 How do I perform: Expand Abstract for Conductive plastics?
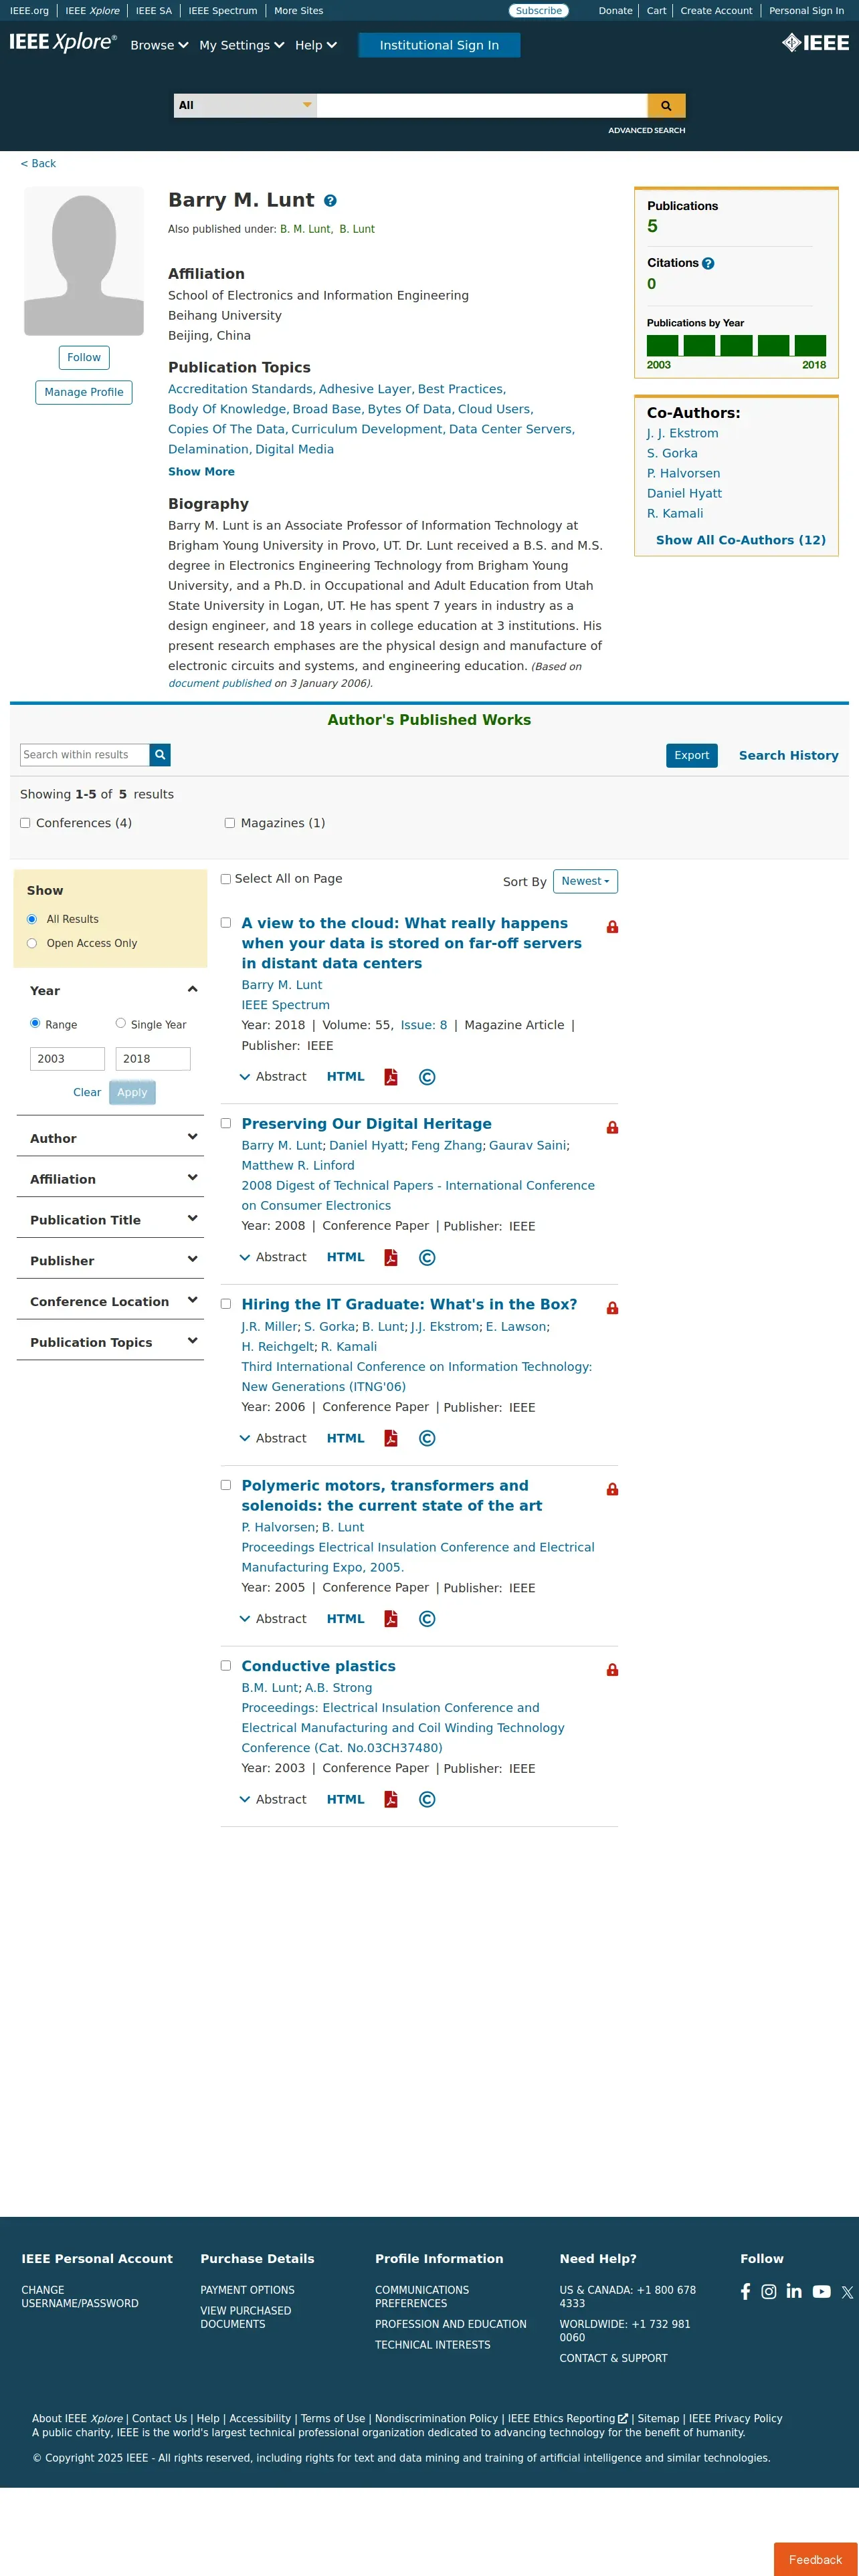[273, 1799]
